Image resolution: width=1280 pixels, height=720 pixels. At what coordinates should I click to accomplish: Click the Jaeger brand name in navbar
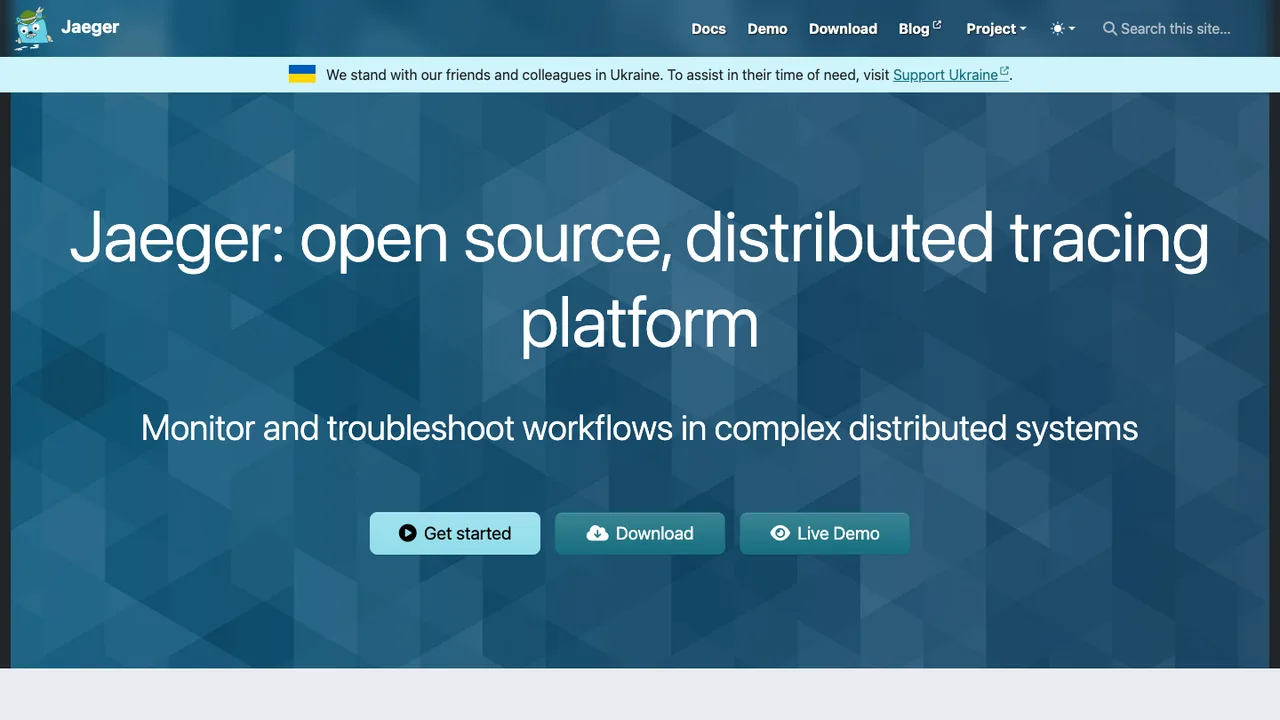[x=90, y=27]
